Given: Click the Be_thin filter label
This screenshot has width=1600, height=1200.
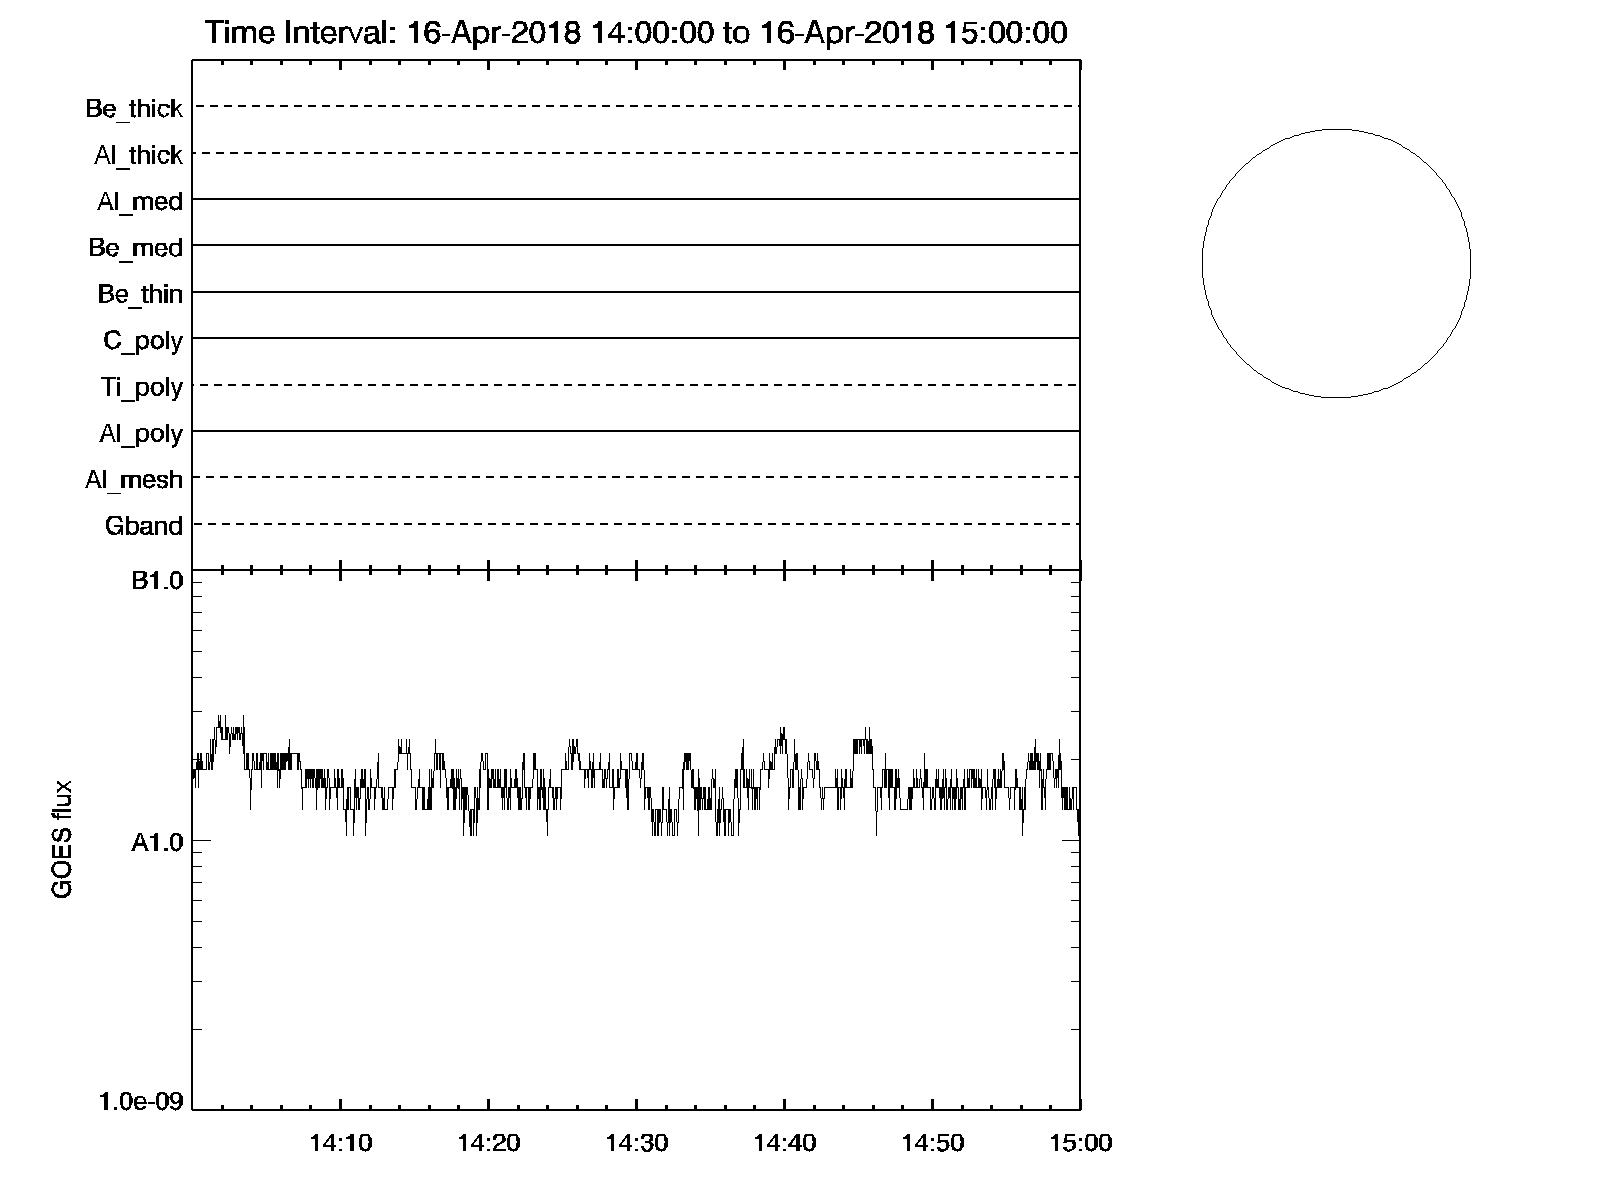Looking at the screenshot, I should (x=140, y=294).
